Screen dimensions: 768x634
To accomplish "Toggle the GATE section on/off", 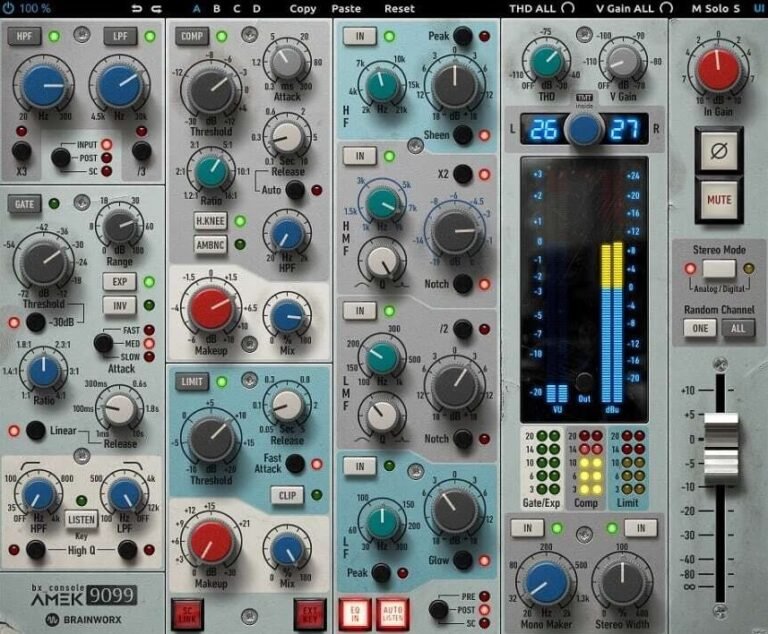I will pyautogui.click(x=24, y=204).
